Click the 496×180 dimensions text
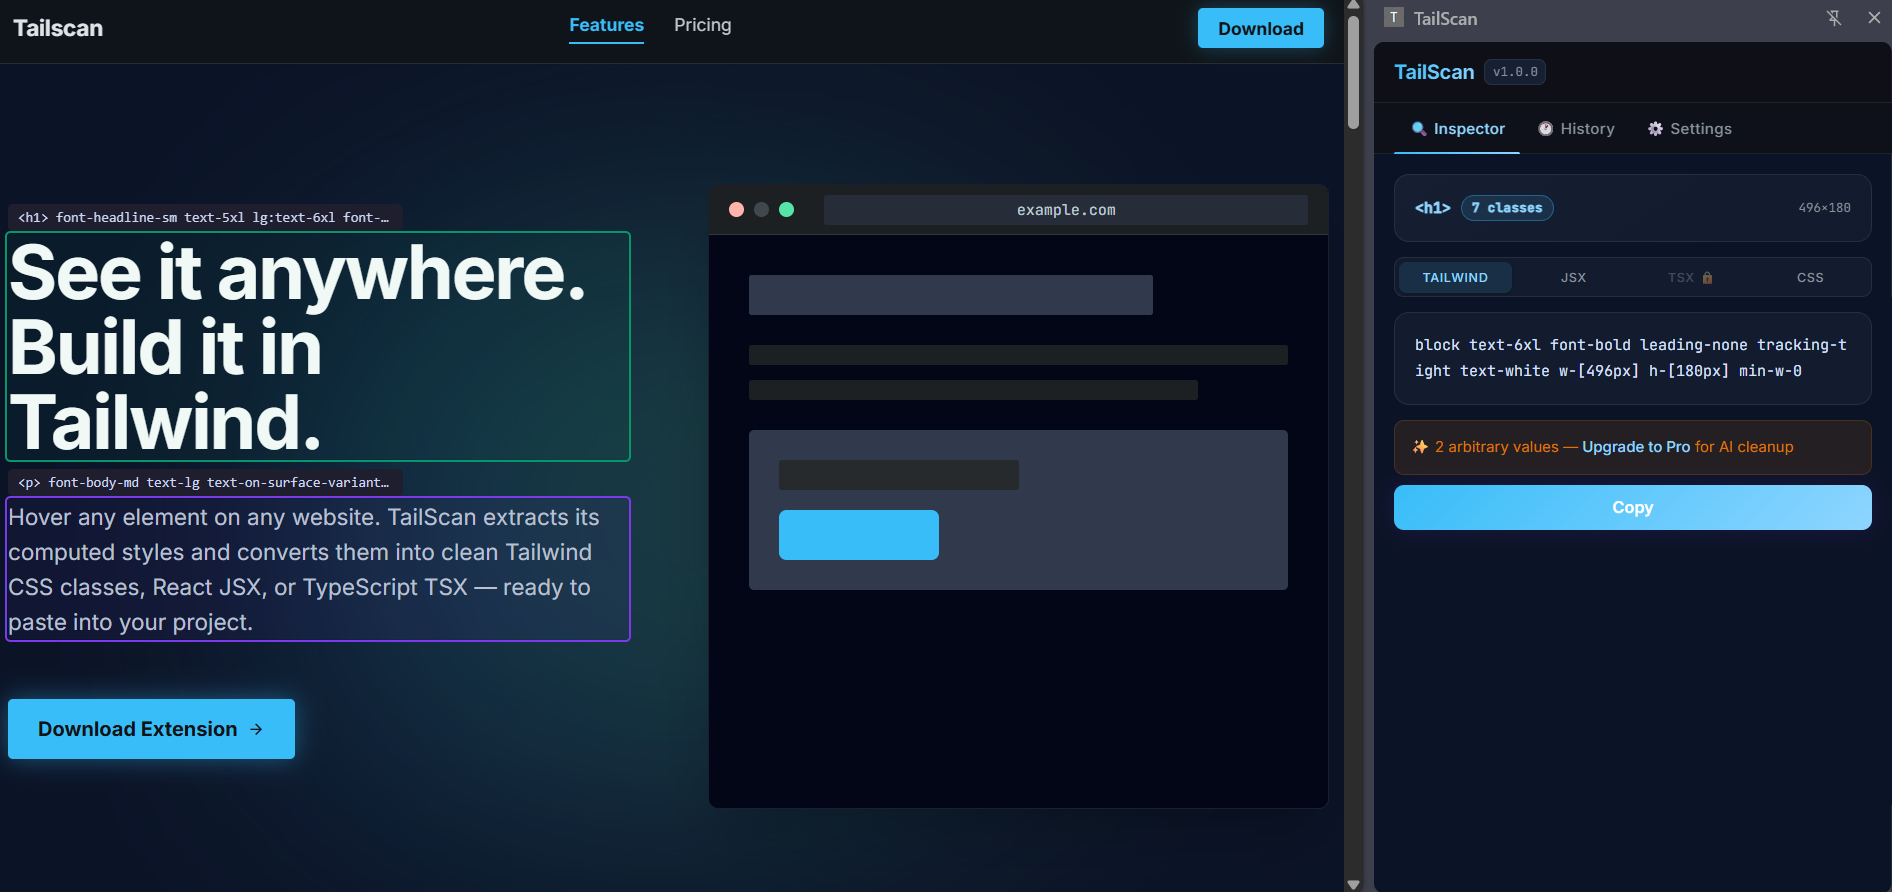 click(1824, 208)
